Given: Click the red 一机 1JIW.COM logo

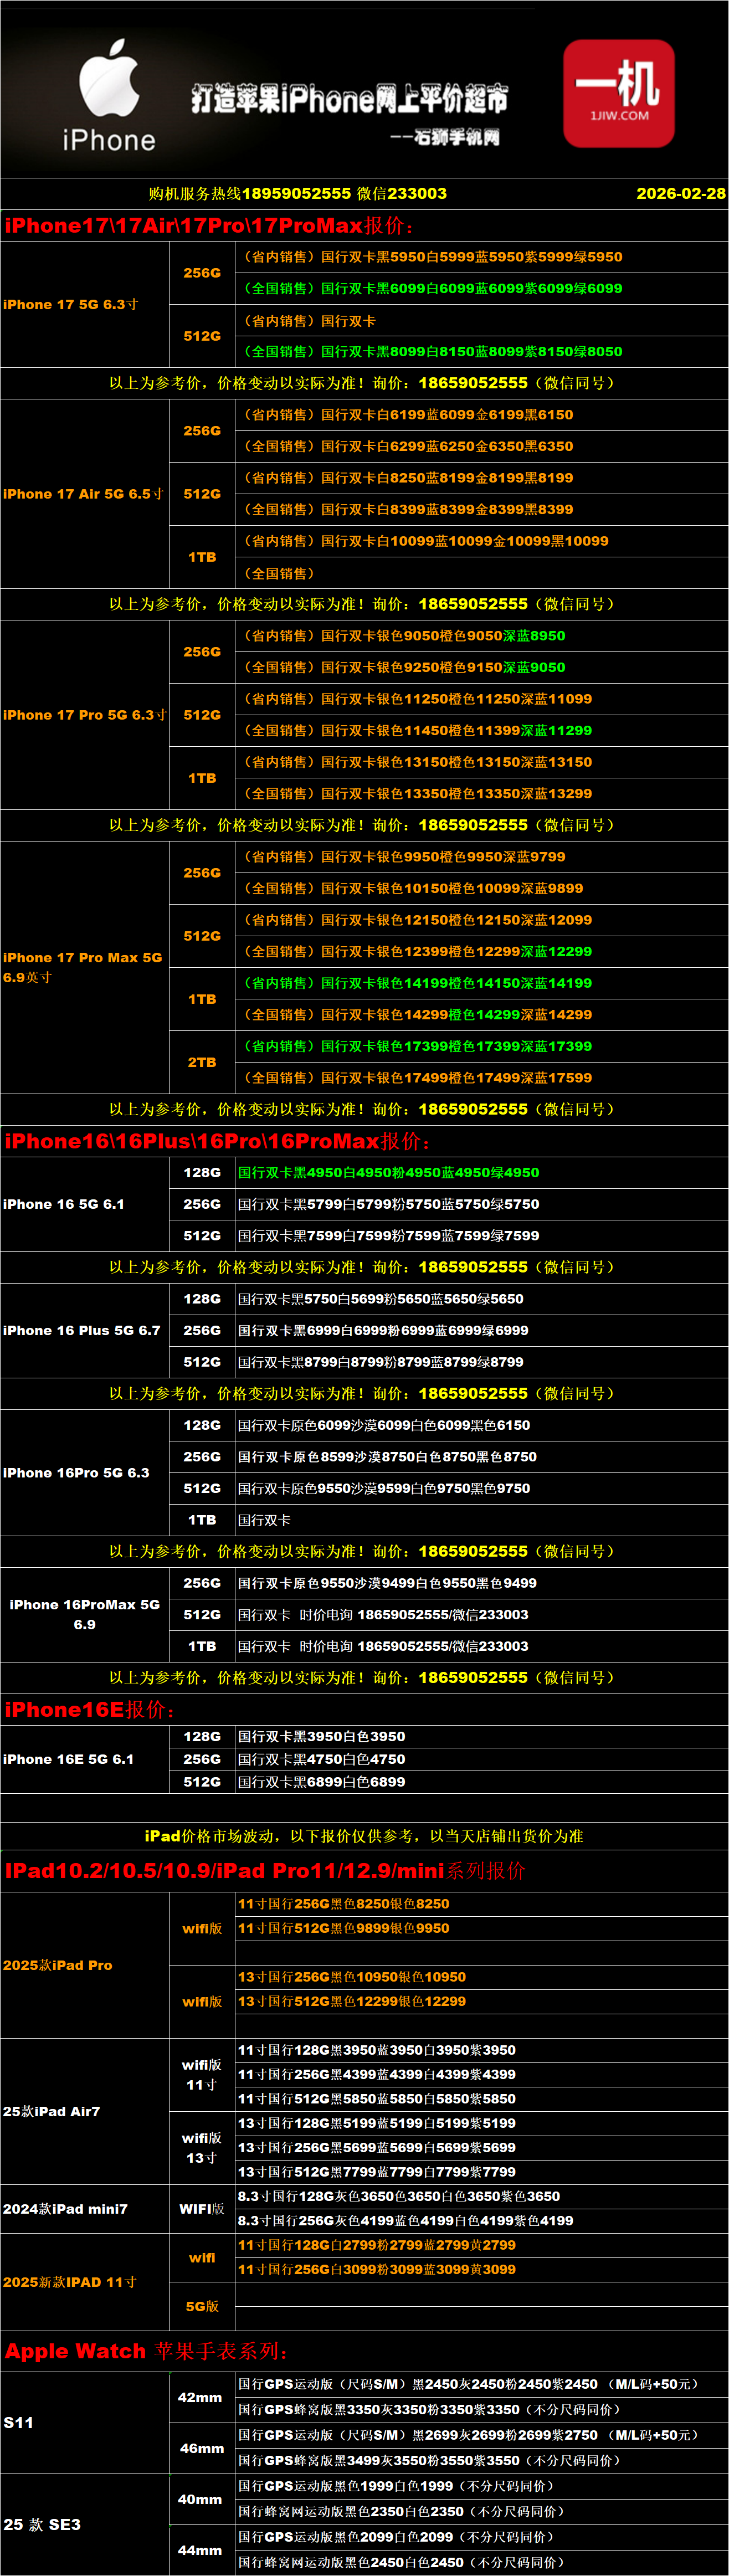Looking at the screenshot, I should click(x=618, y=93).
